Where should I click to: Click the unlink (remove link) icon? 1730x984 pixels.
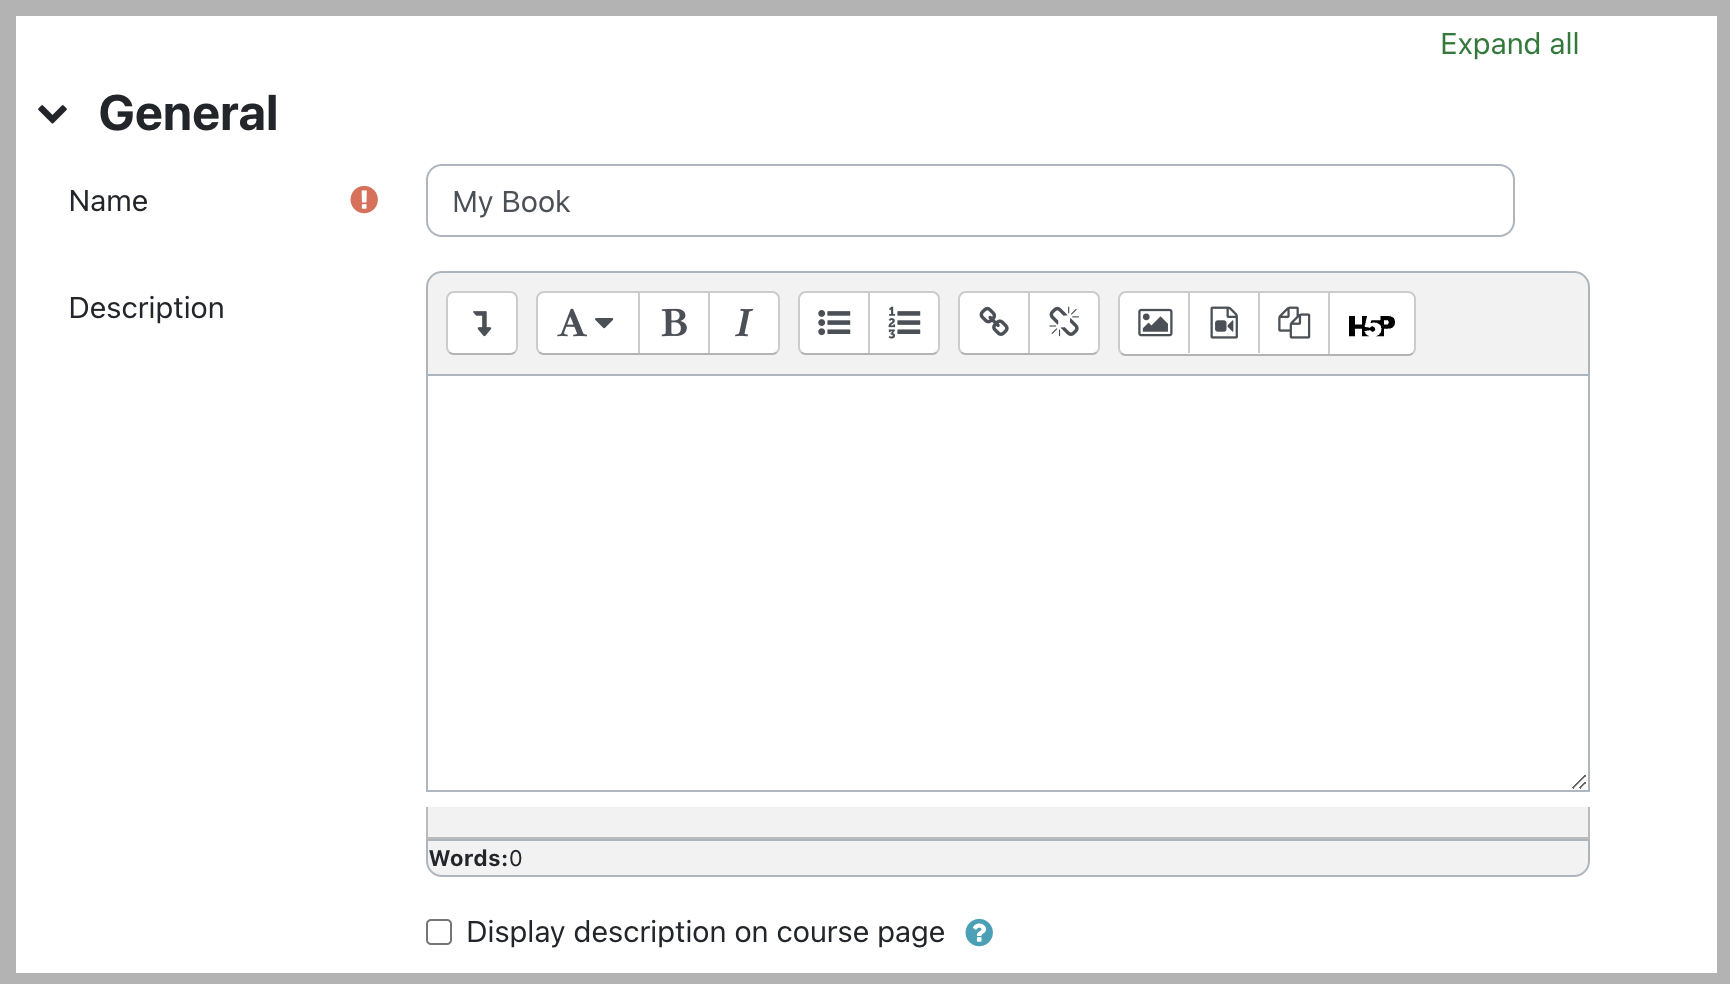[1064, 323]
